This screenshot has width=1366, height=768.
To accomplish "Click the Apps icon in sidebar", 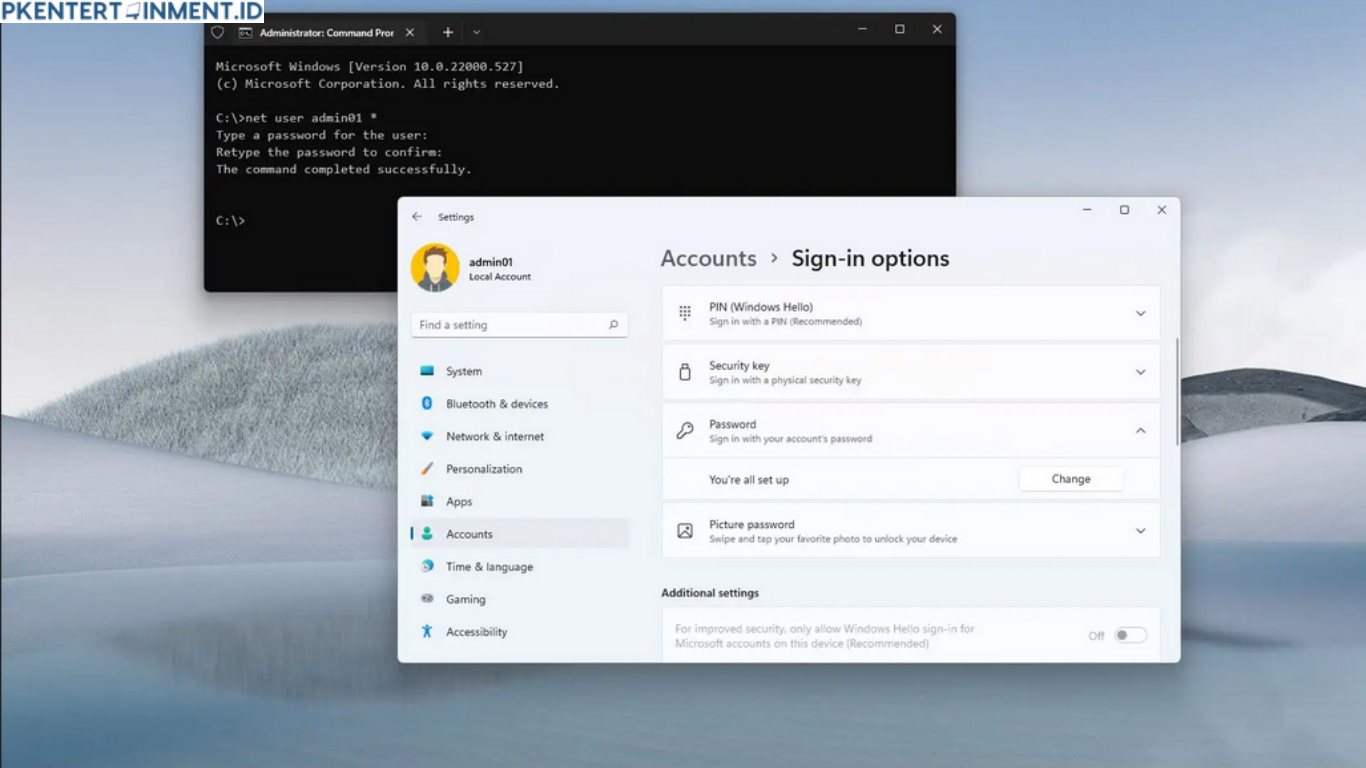I will click(427, 501).
